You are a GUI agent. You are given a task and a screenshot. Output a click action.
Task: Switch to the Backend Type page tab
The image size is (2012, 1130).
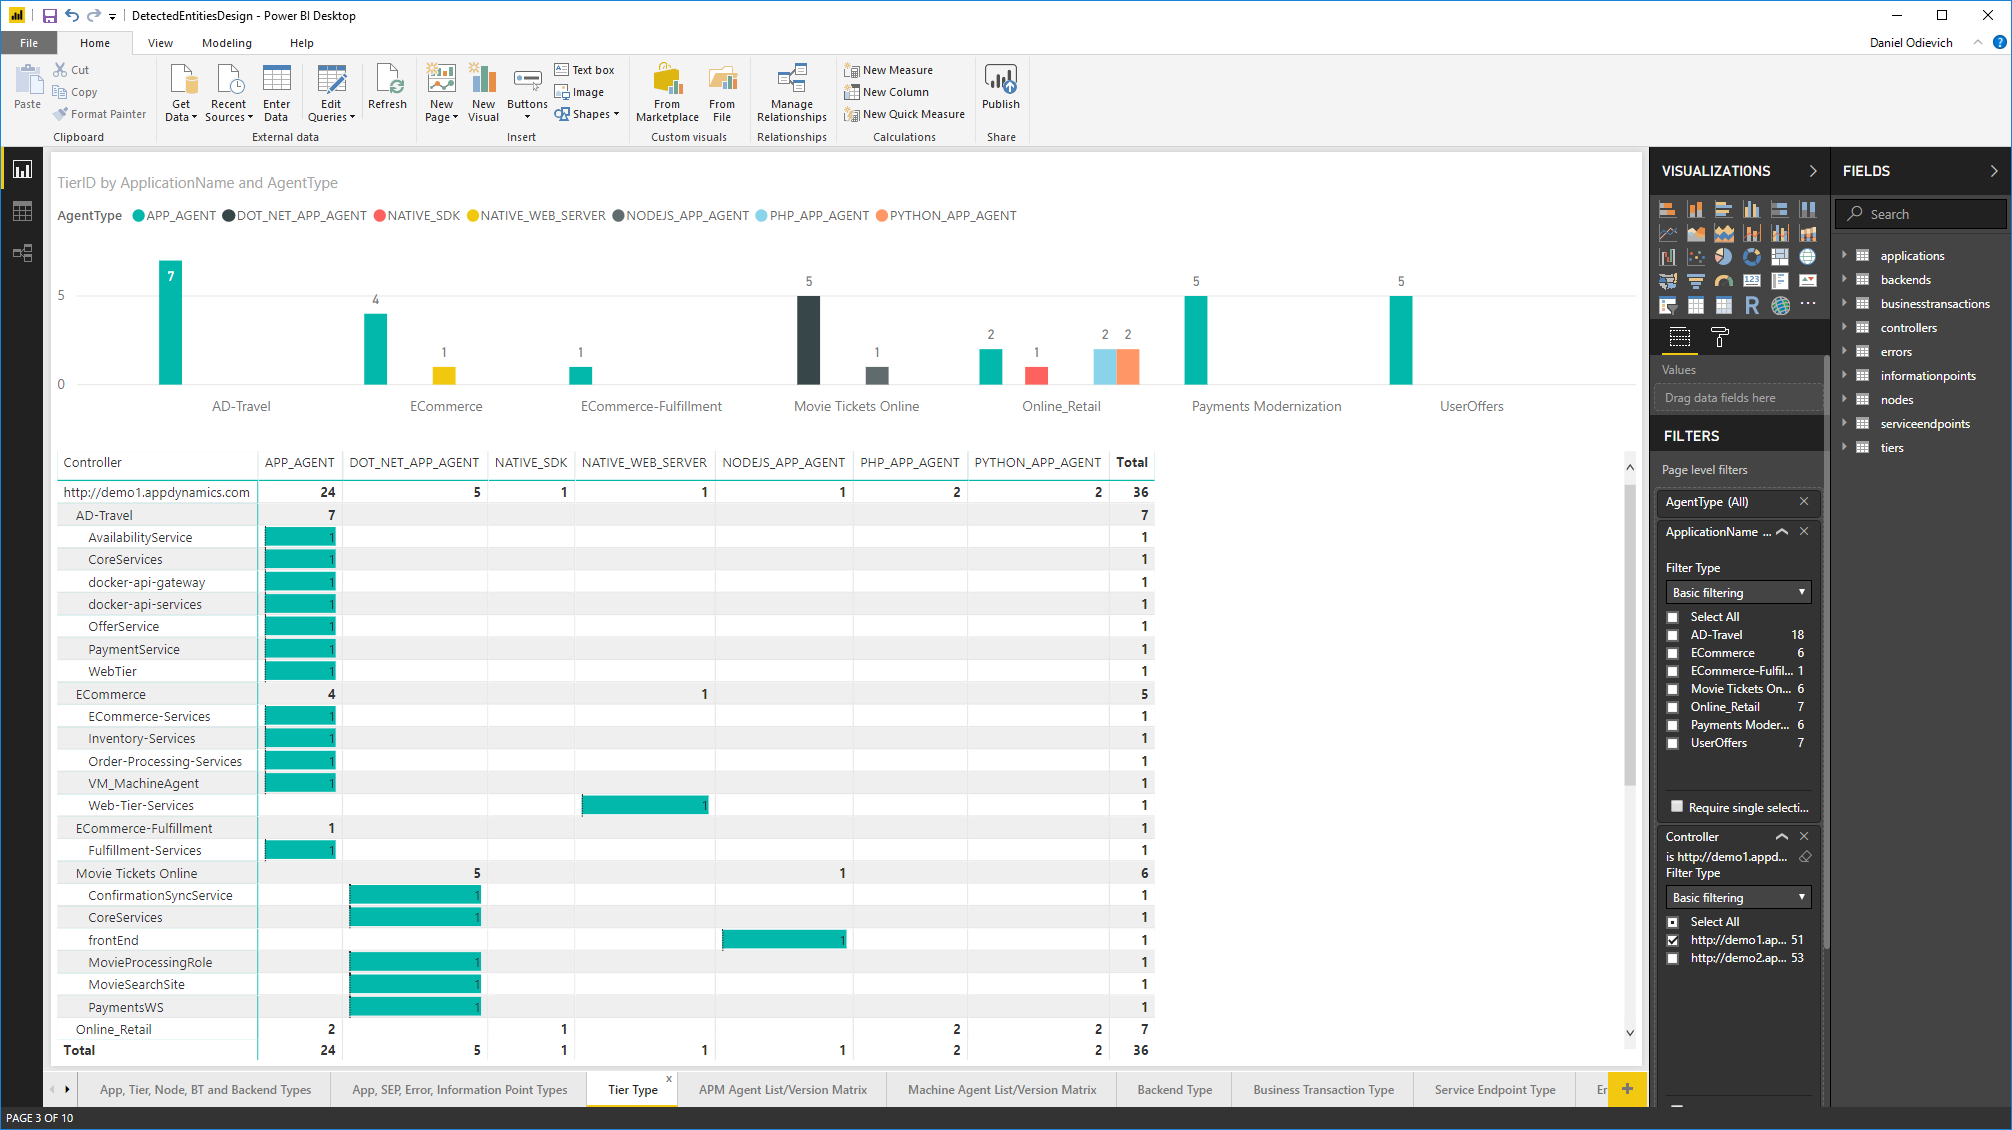pyautogui.click(x=1174, y=1089)
